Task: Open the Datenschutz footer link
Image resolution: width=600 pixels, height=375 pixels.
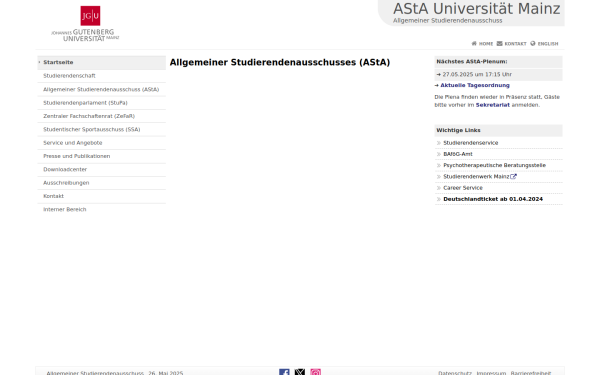Action: 455,373
